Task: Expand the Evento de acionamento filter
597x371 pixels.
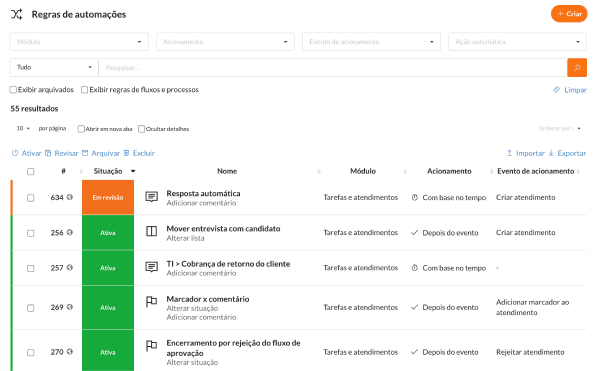Action: [x=371, y=42]
